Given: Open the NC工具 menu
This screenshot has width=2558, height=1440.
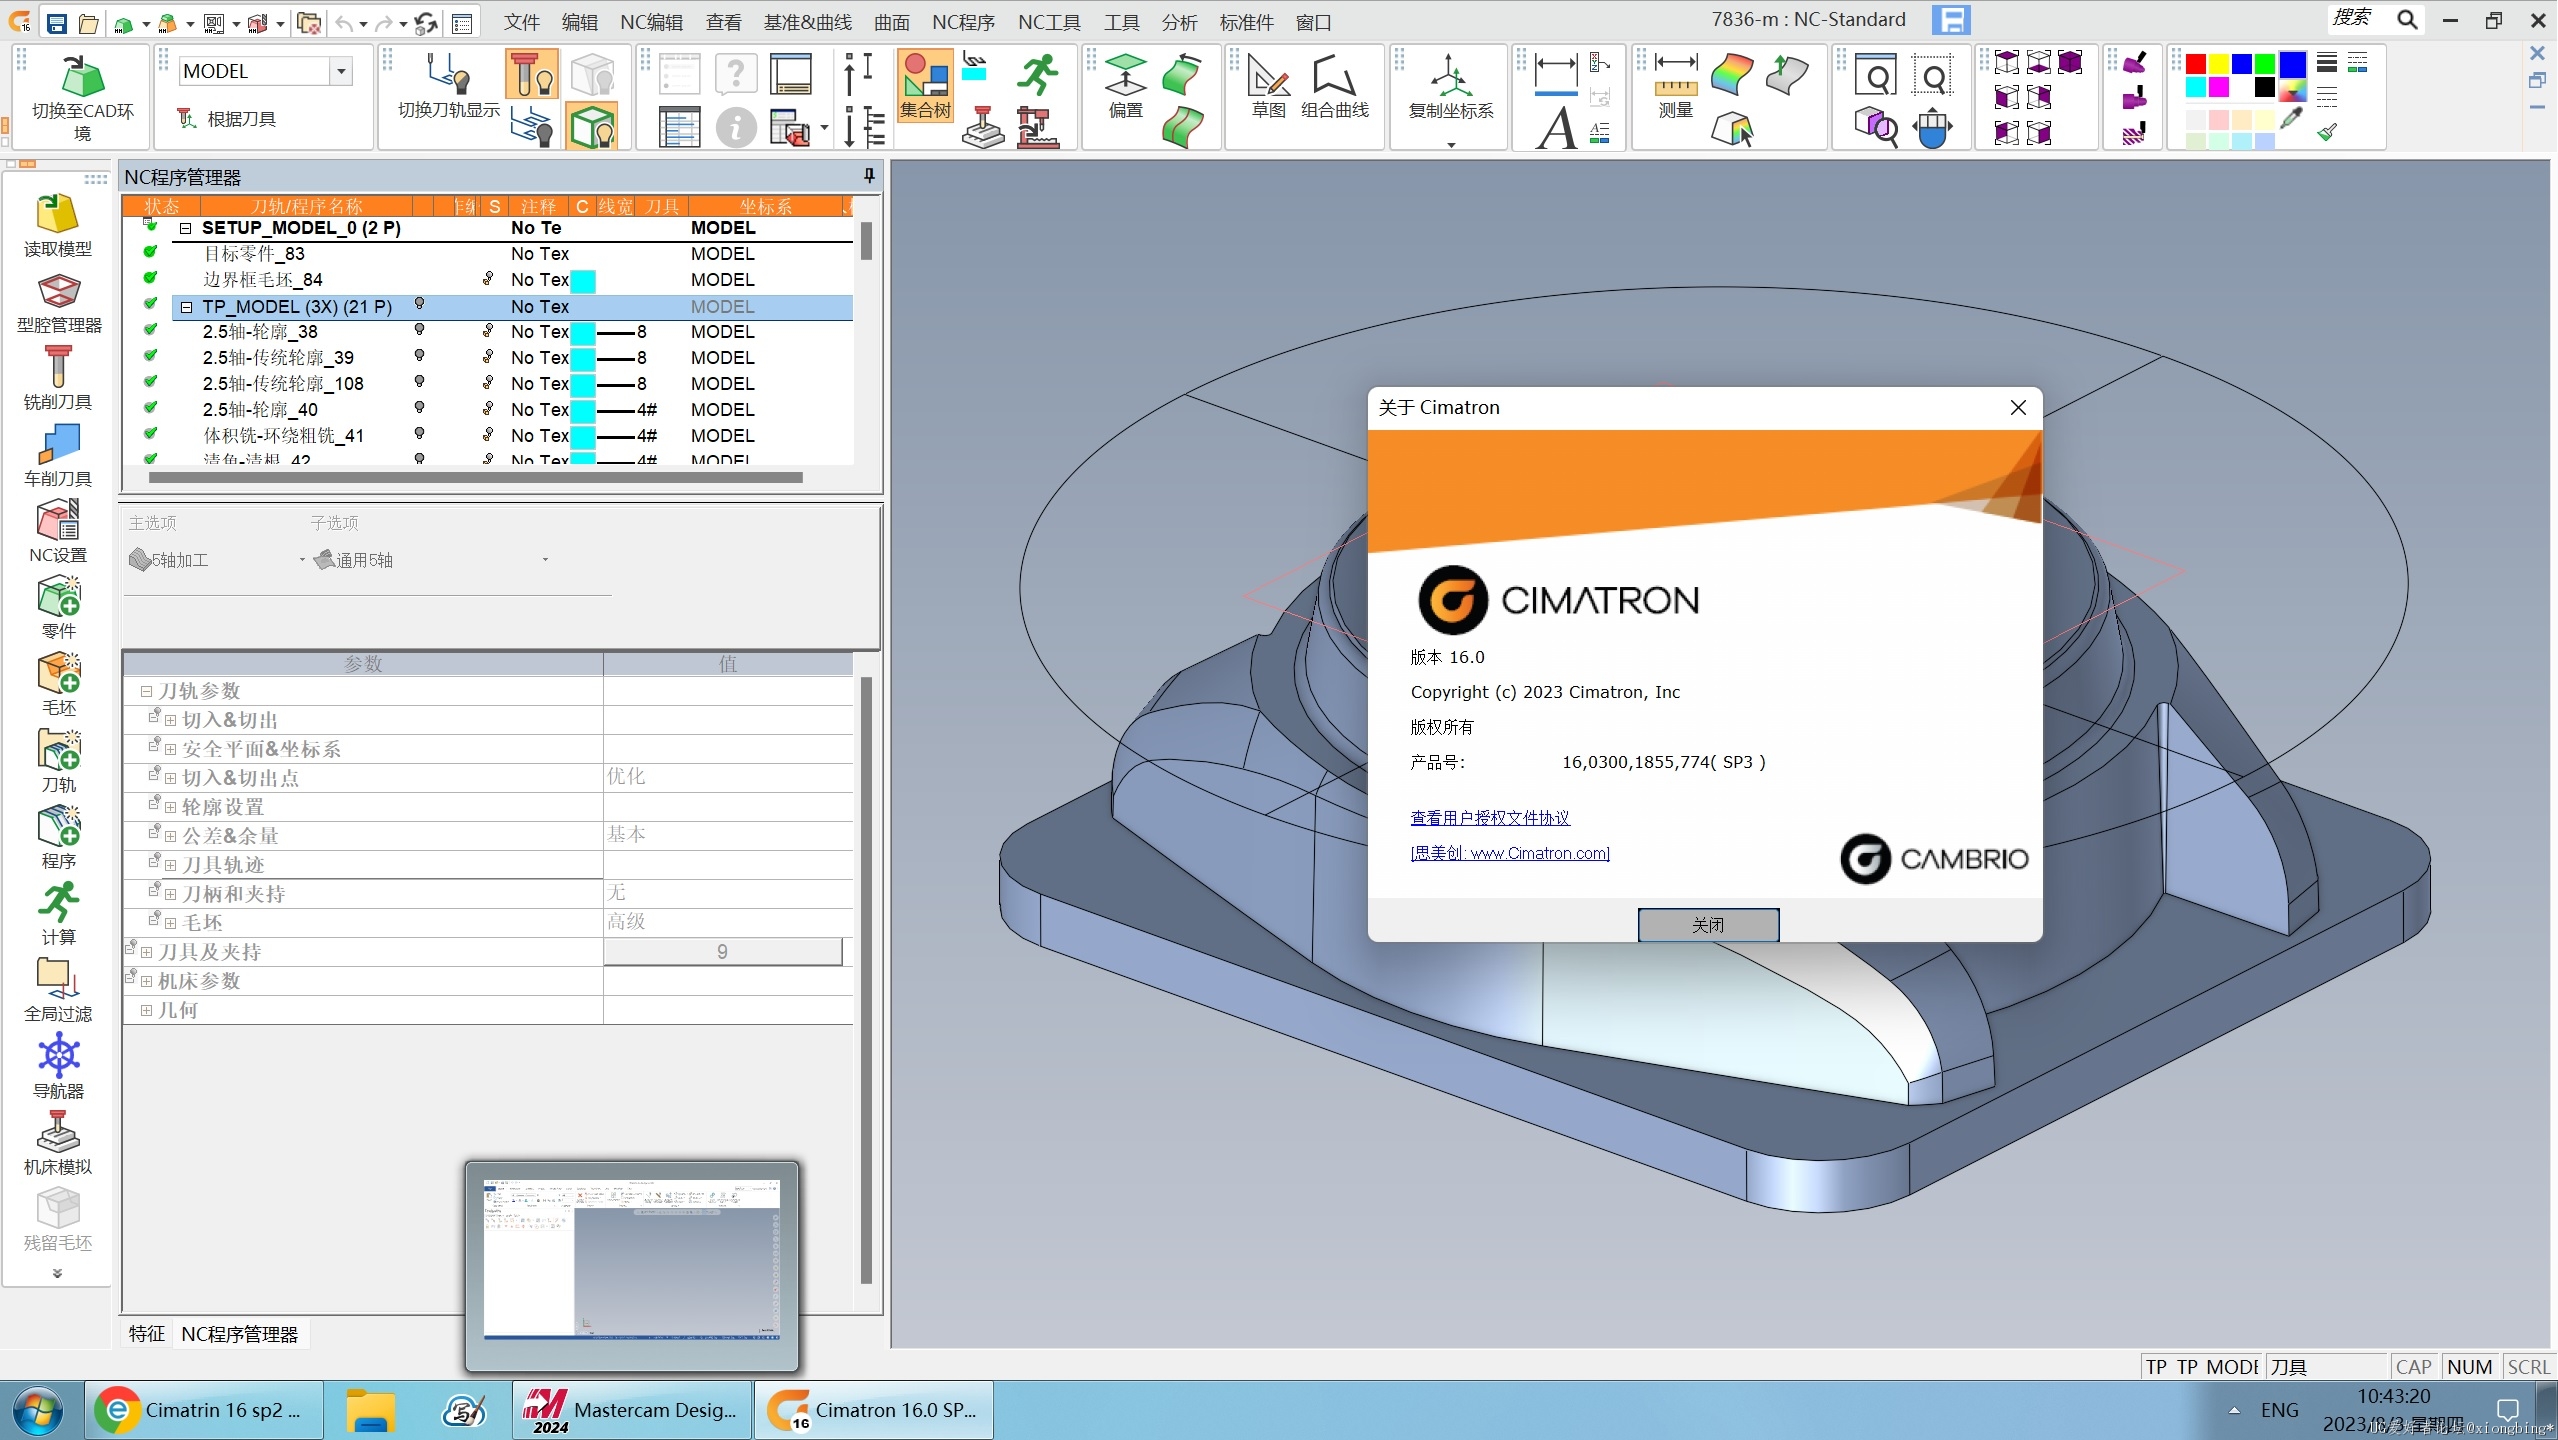Looking at the screenshot, I should (x=1049, y=22).
